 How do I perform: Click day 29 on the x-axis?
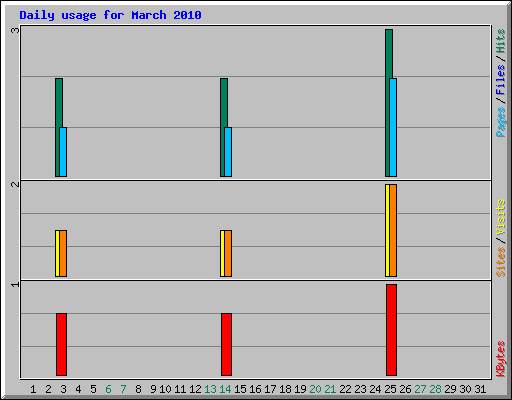(450, 389)
